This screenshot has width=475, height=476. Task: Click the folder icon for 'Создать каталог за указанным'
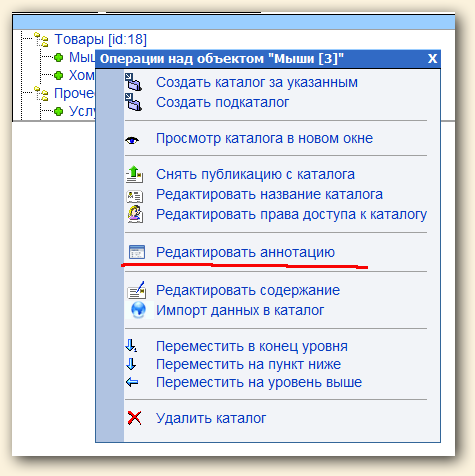(x=133, y=82)
